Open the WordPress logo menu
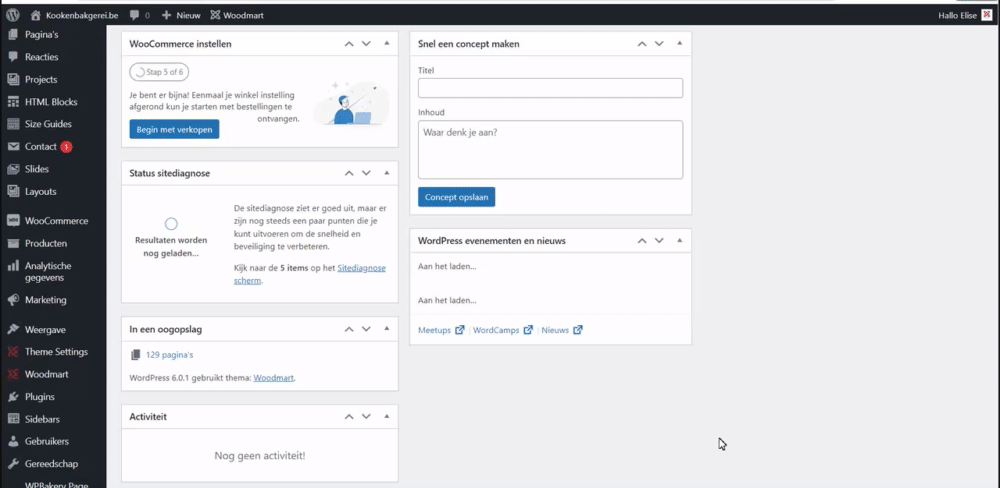Viewport: 1000px width, 488px height. pos(13,15)
